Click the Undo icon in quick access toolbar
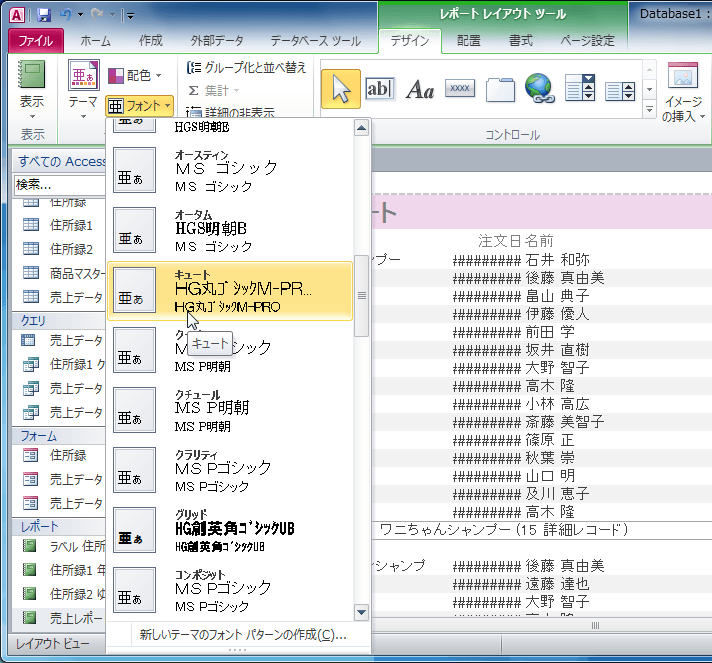The width and height of the screenshot is (712, 663). (65, 15)
